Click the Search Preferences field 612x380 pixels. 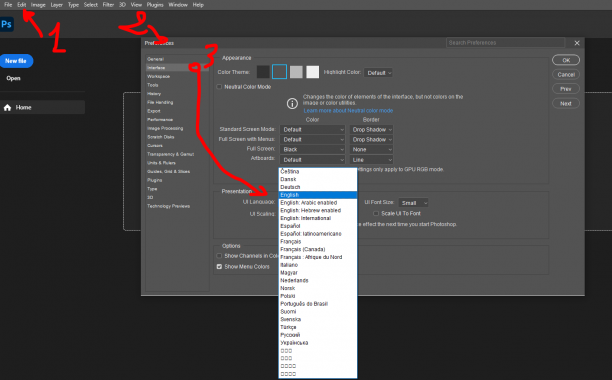pyautogui.click(x=505, y=43)
